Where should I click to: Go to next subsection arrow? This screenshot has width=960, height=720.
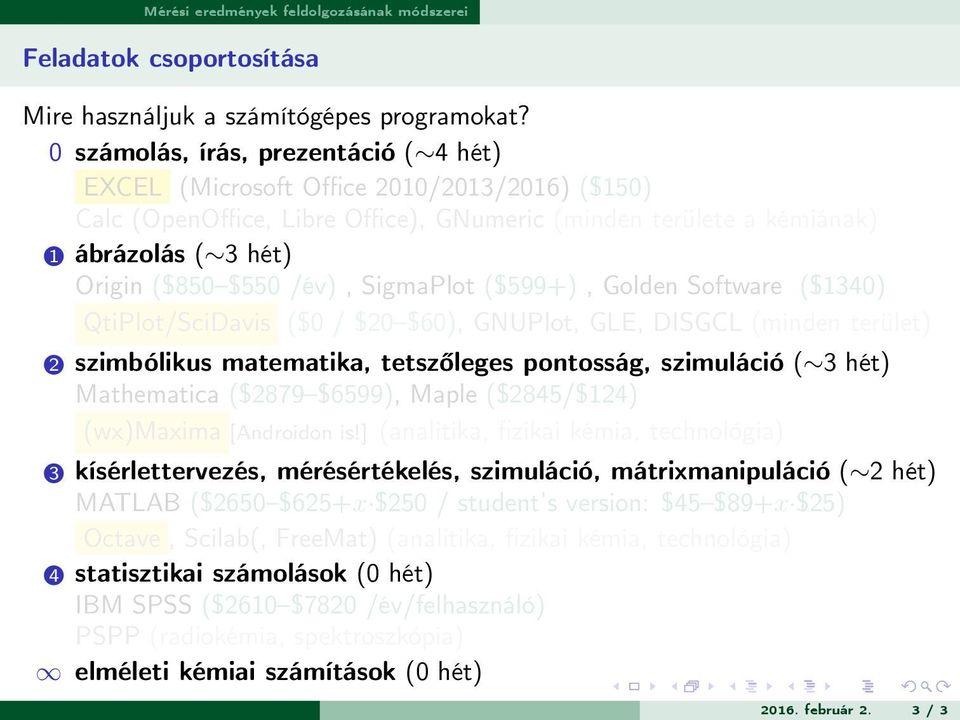click(x=769, y=686)
